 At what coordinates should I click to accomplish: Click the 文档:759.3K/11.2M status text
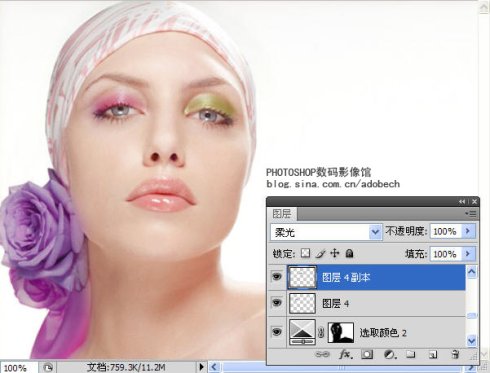[x=126, y=367]
